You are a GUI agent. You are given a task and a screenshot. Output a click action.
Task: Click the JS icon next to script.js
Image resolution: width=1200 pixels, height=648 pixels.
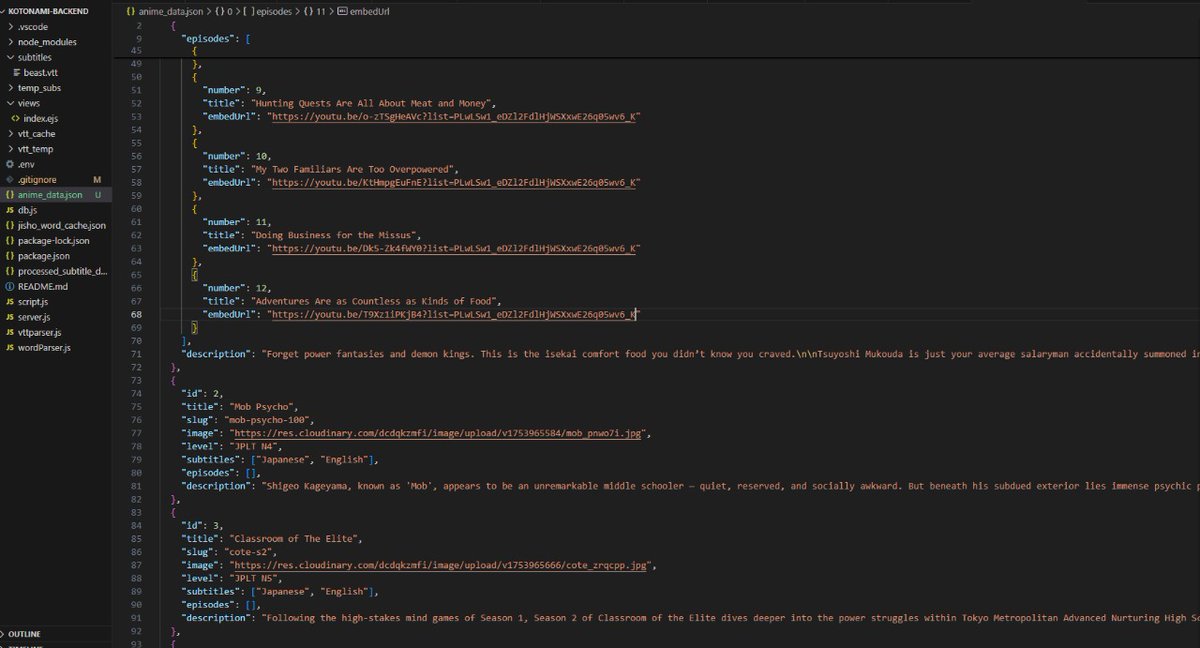[x=10, y=302]
